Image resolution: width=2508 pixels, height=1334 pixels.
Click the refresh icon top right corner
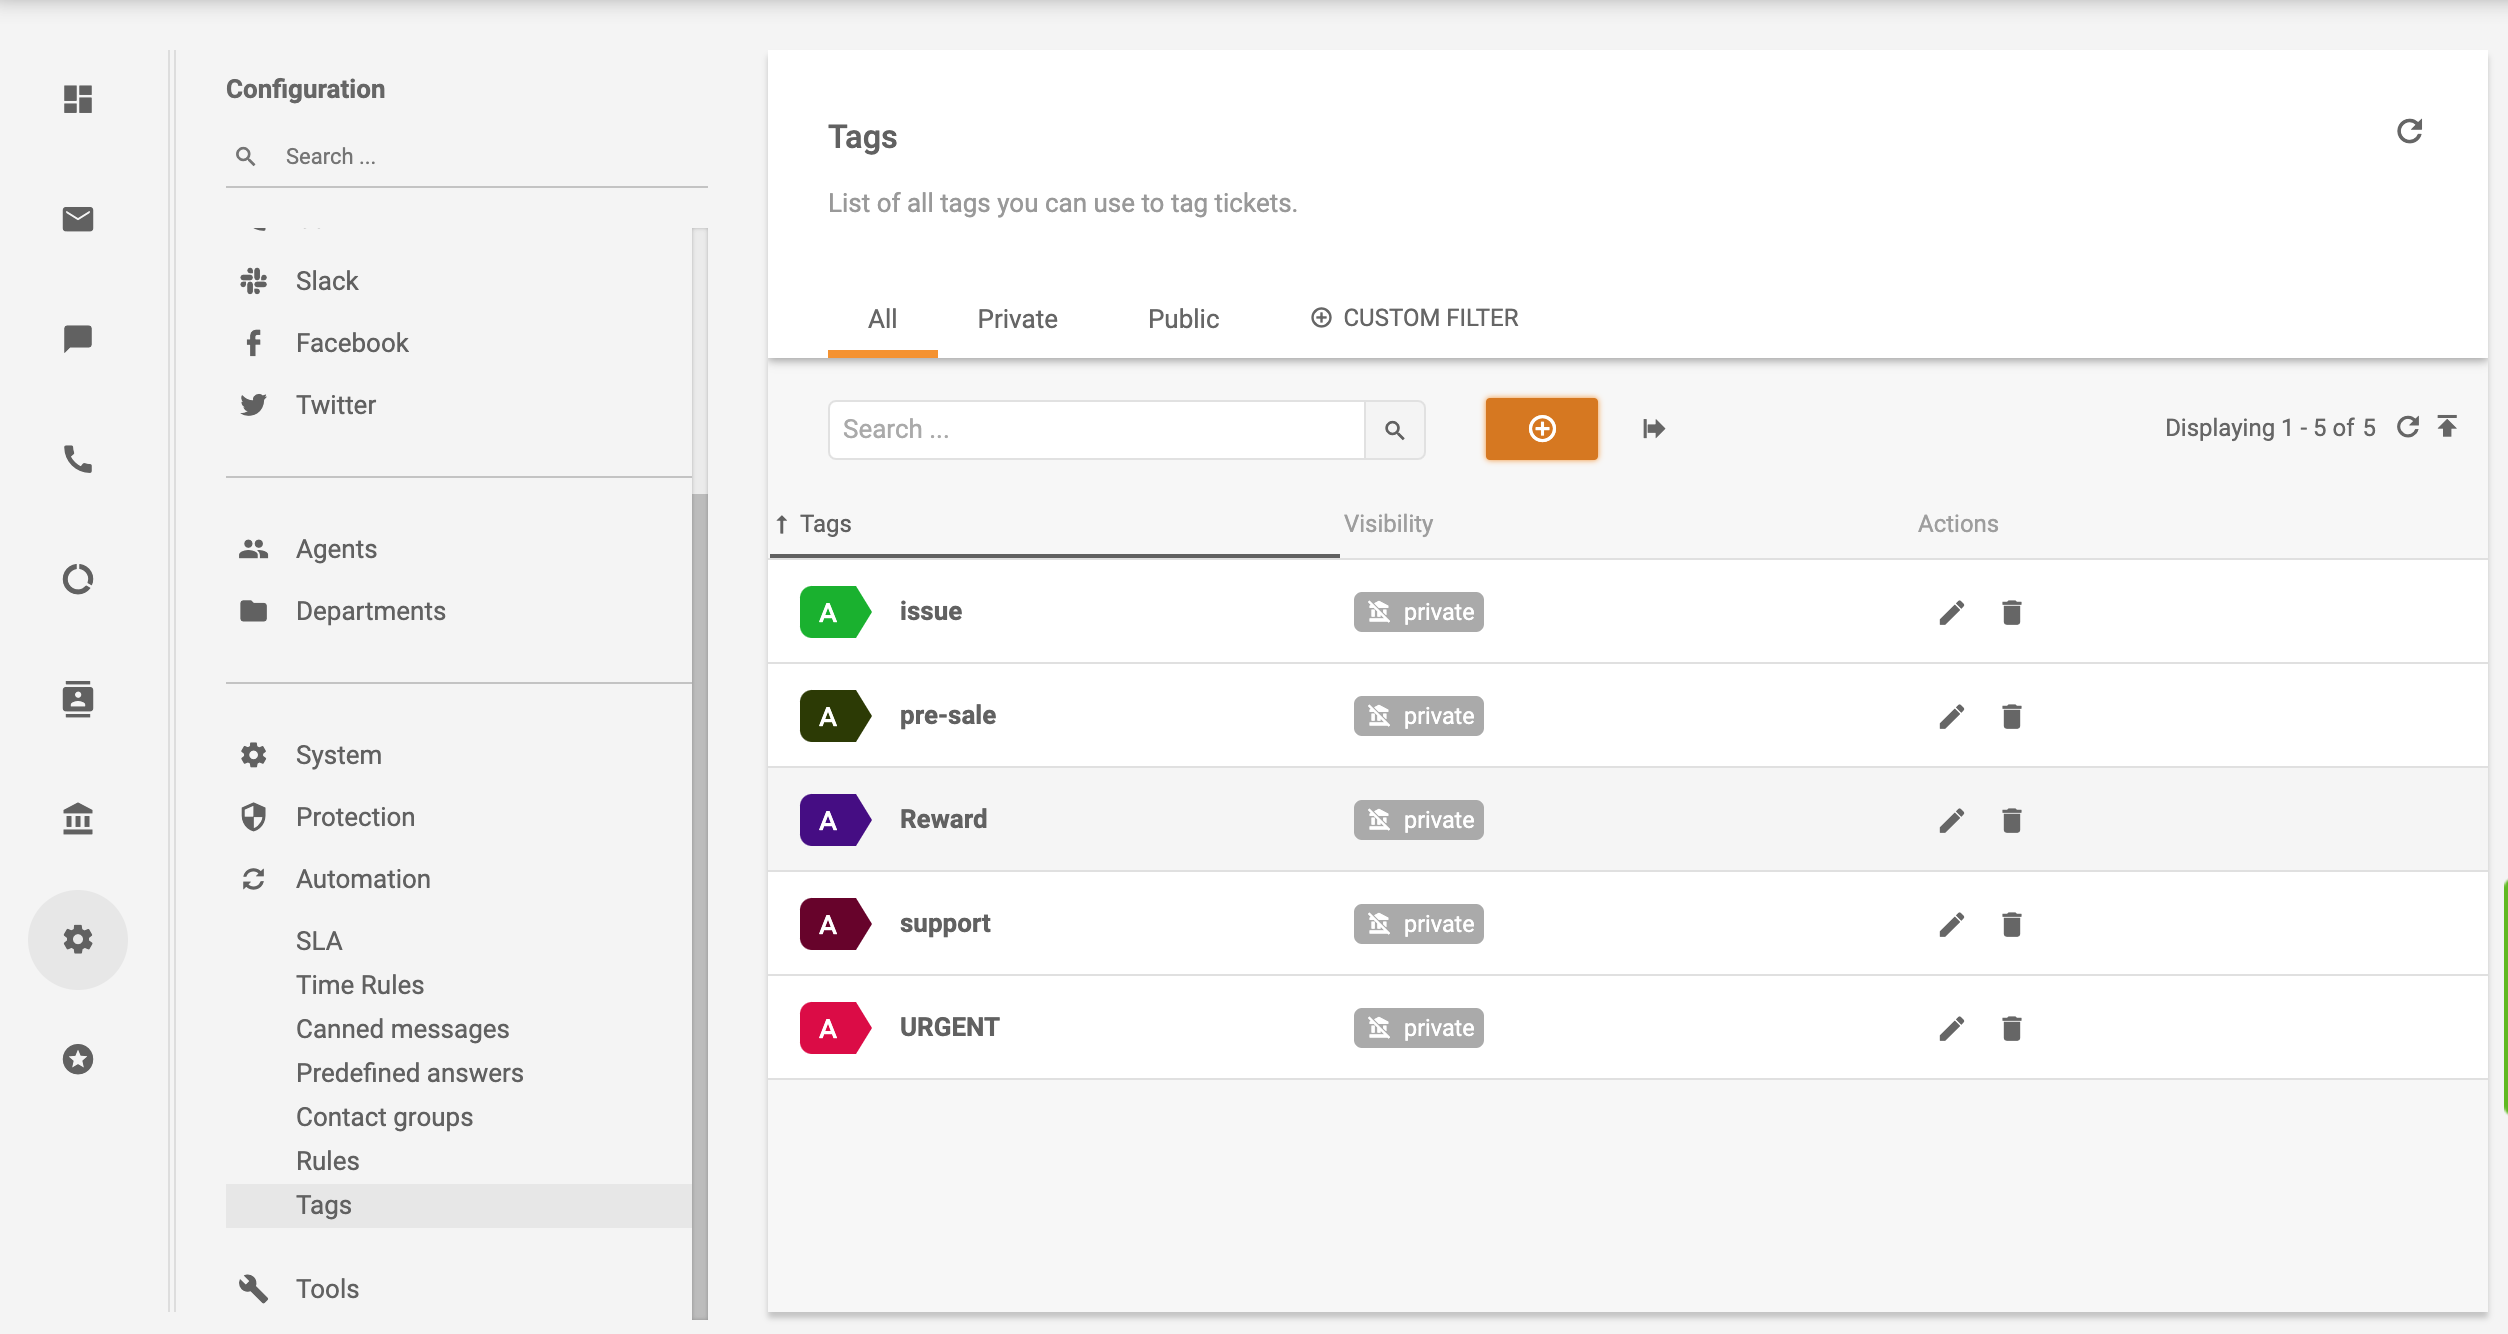(2408, 131)
